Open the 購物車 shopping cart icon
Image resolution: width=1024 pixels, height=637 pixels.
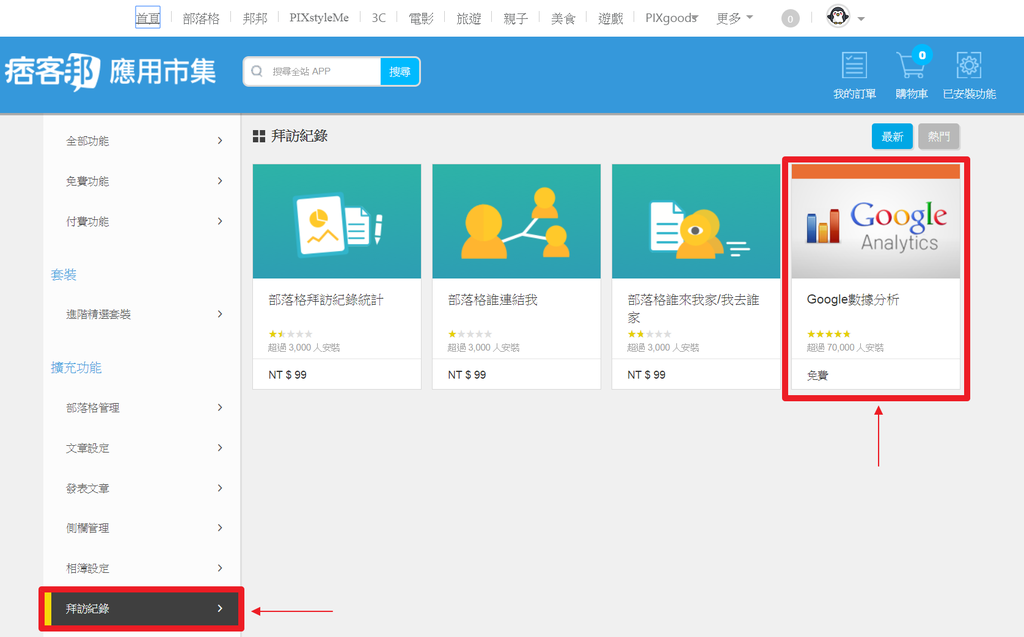point(911,65)
